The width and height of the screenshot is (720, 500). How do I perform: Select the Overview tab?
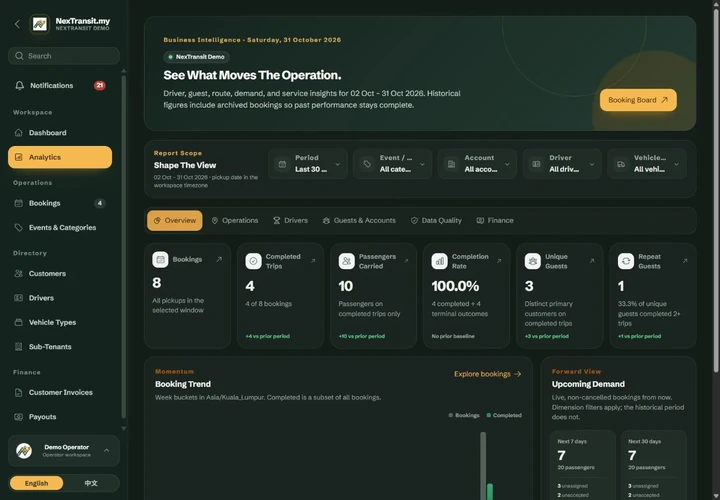(174, 221)
